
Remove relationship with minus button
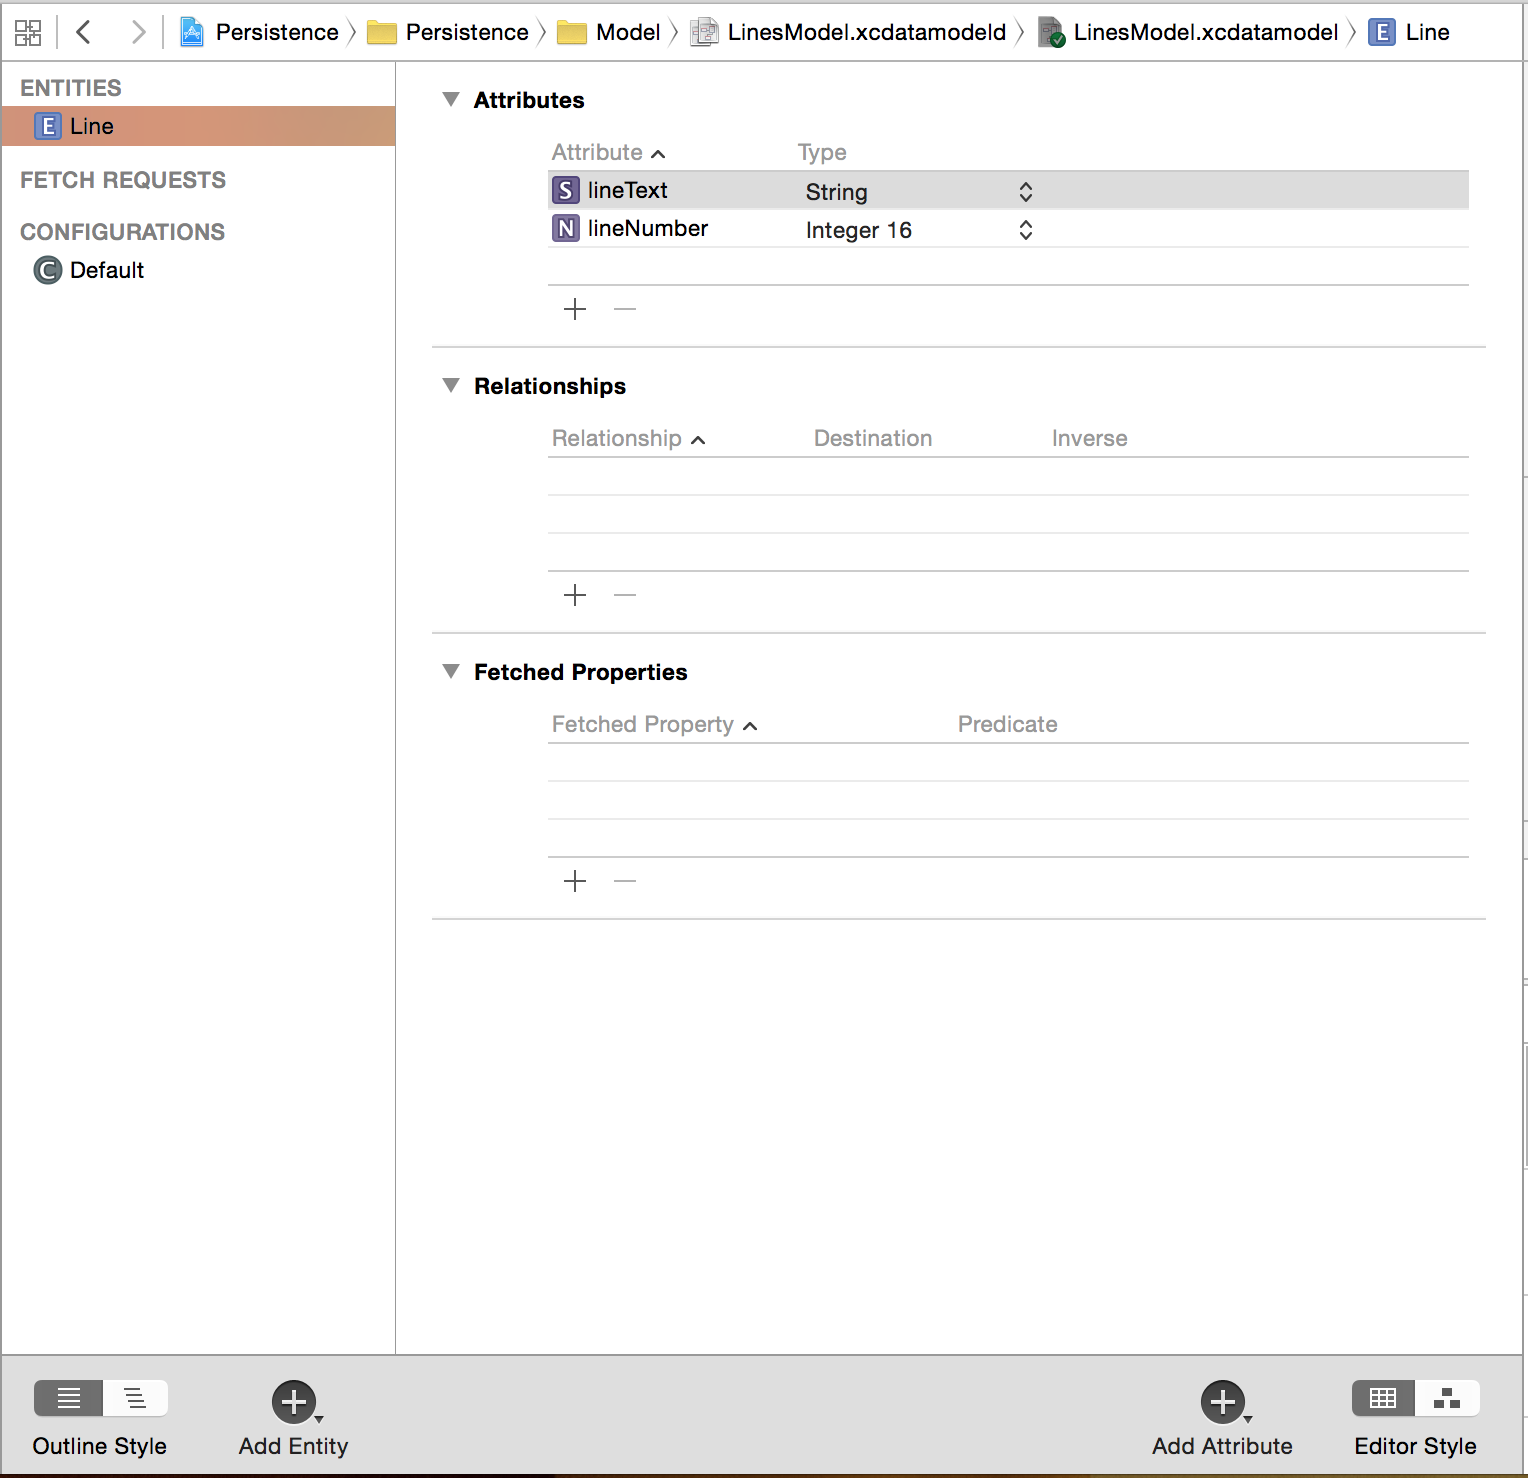625,595
